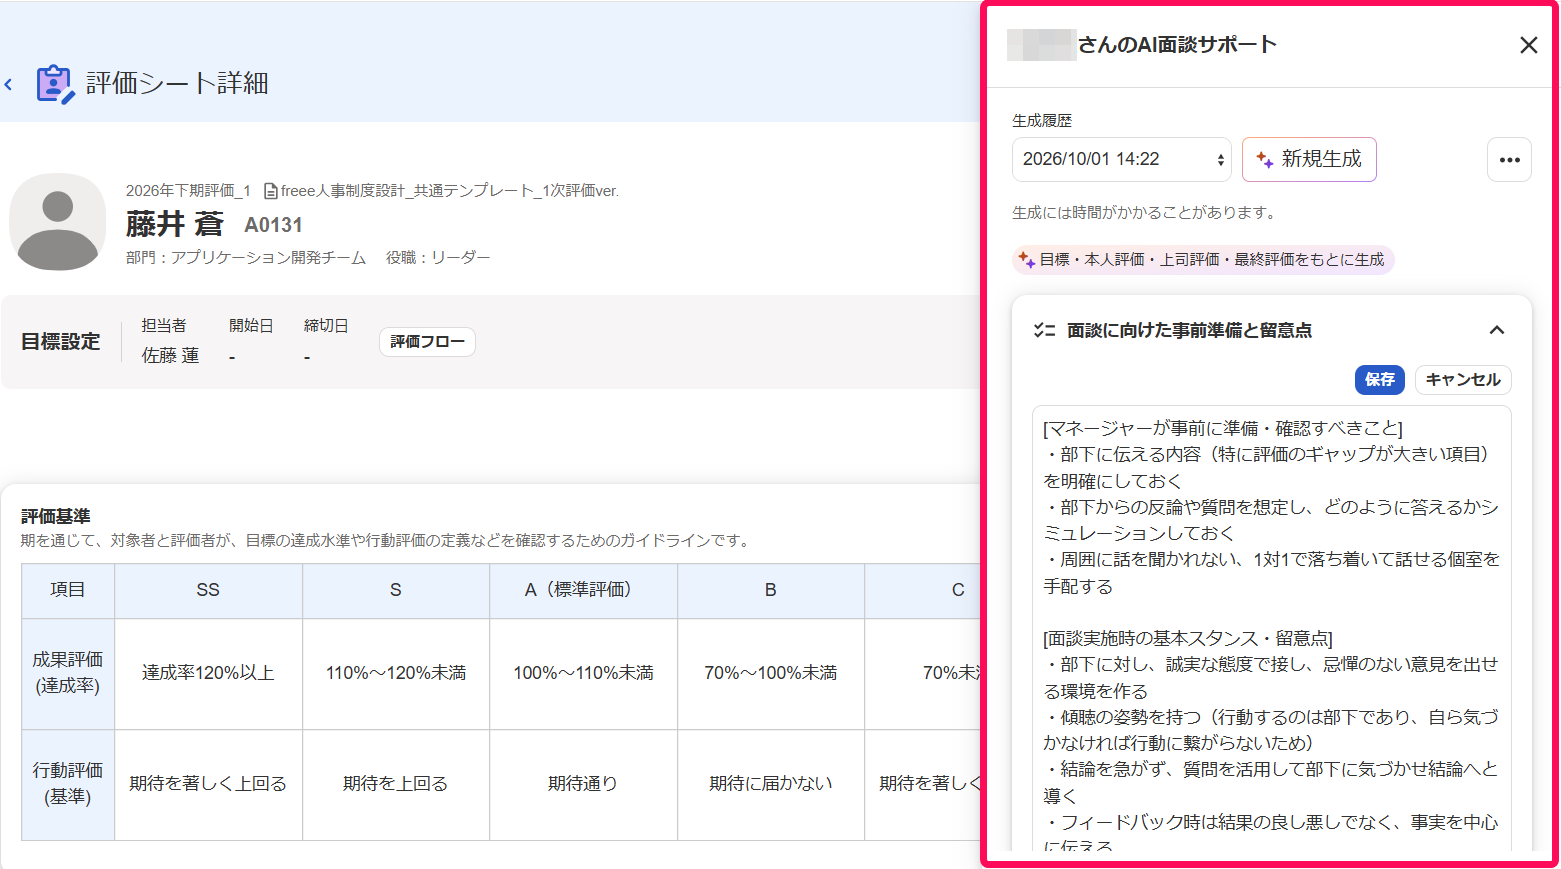The image size is (1561, 869).
Task: Save the edited text with 保存
Action: [x=1380, y=380]
